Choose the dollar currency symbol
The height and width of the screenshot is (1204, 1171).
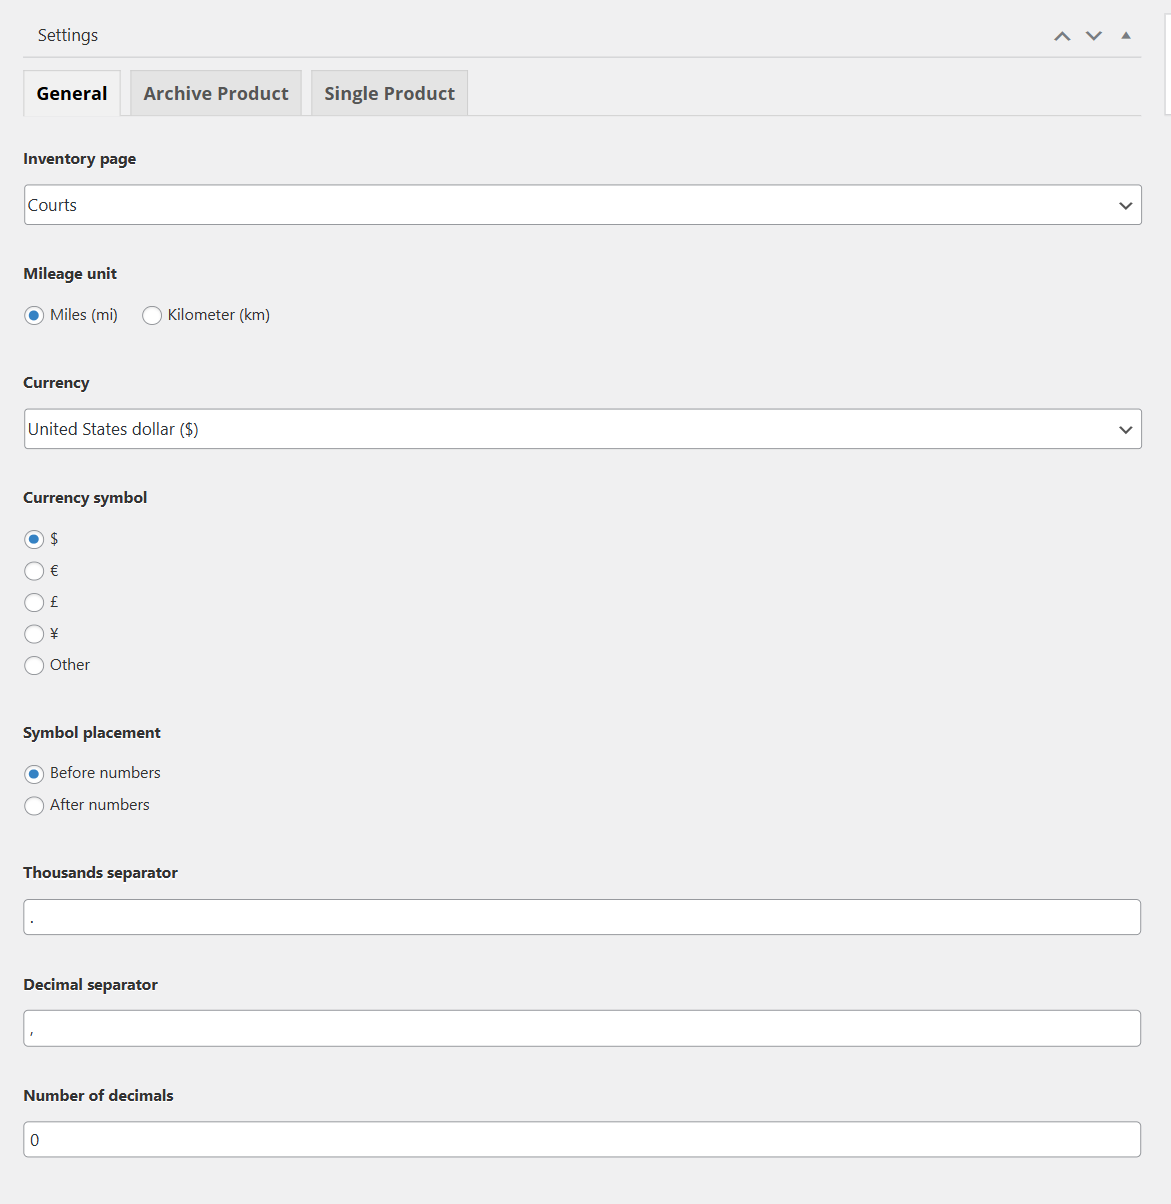[x=34, y=539]
